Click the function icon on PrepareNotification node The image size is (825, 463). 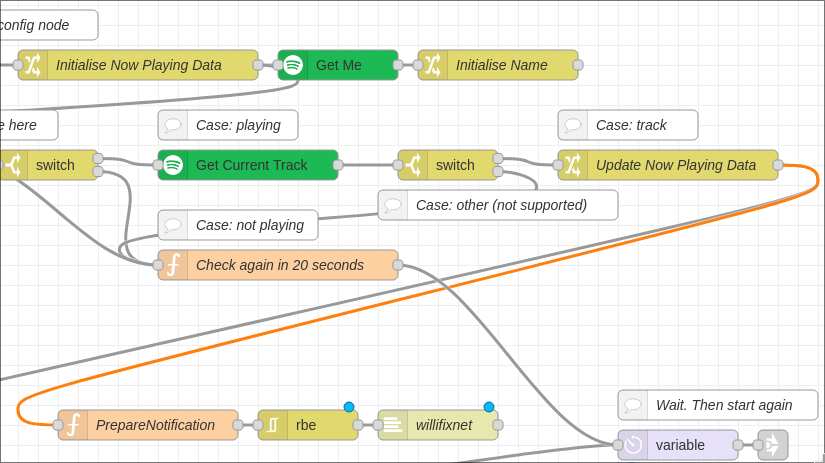click(73, 425)
